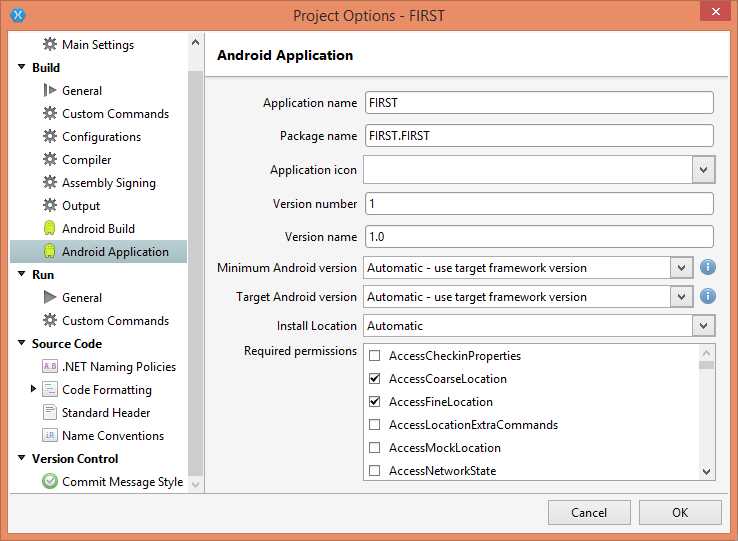Click the gear icon next to Assembly Signing
Image resolution: width=738 pixels, height=541 pixels.
tap(50, 182)
